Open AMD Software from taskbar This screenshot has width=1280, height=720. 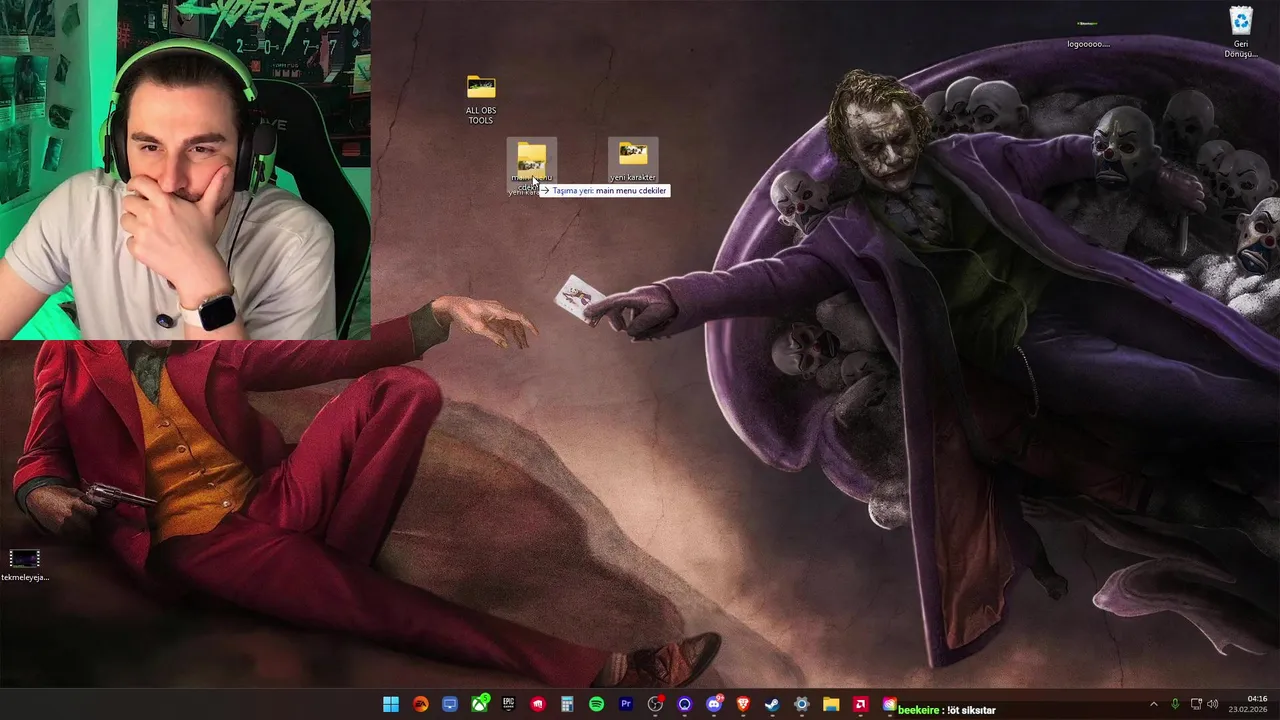pos(860,704)
